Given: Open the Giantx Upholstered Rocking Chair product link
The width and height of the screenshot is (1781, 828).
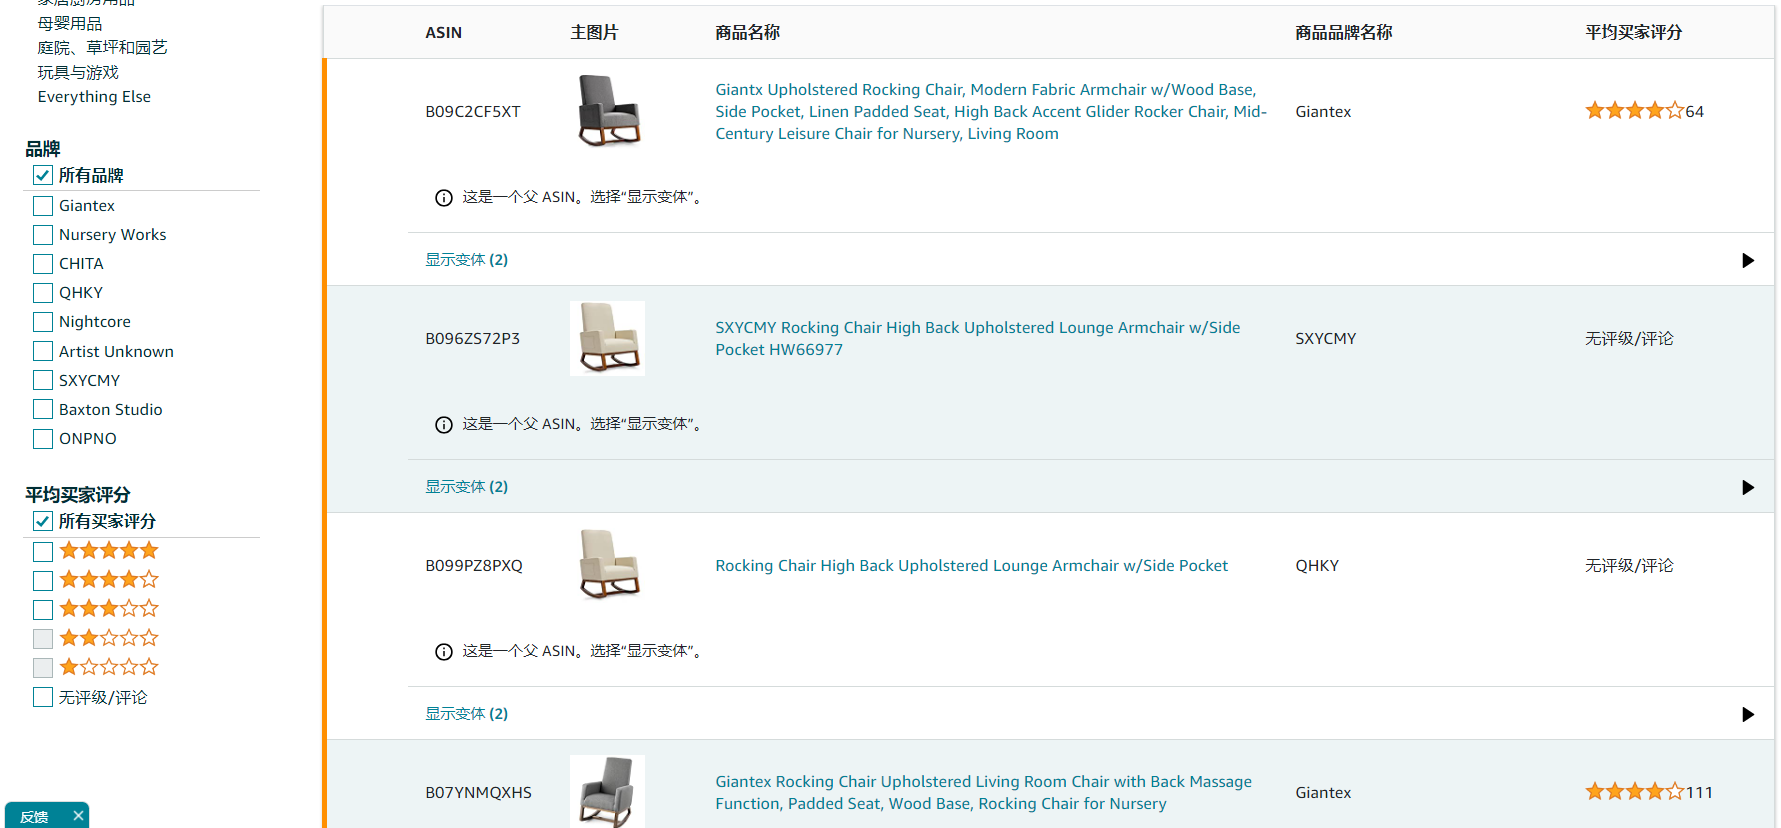Looking at the screenshot, I should click(991, 111).
